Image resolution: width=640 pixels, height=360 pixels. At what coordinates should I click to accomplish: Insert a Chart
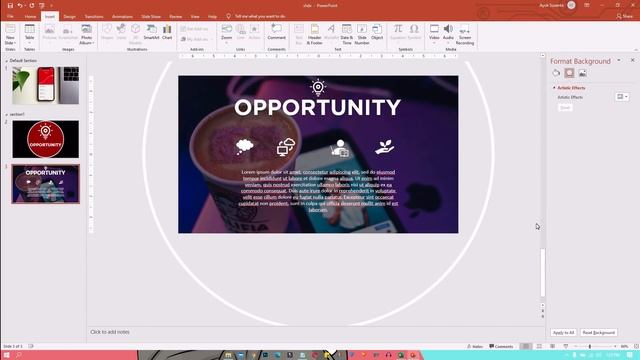click(x=167, y=32)
